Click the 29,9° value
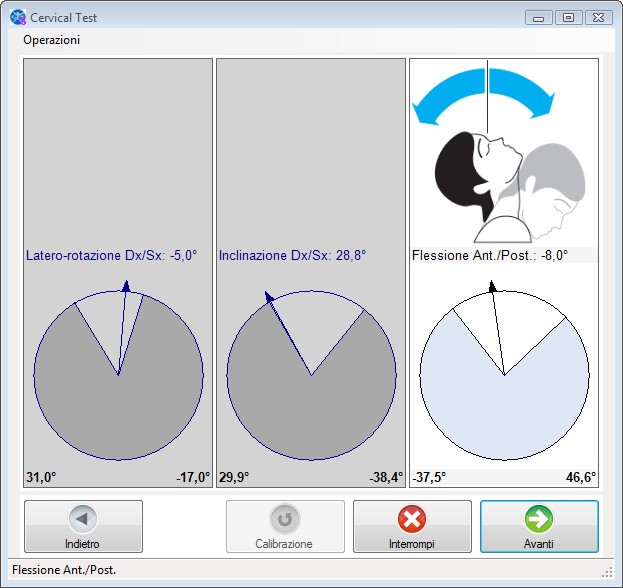Screen dimensions: 623x588 234,477
